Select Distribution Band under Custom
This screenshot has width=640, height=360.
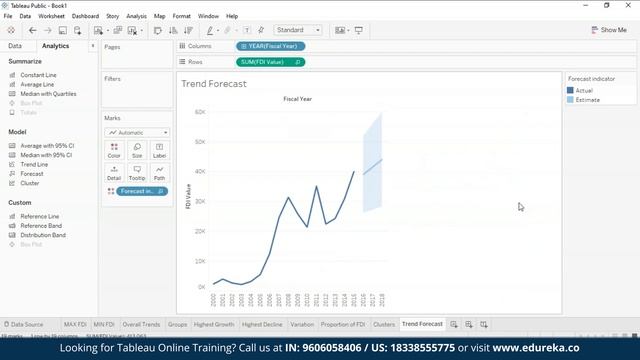[43, 235]
